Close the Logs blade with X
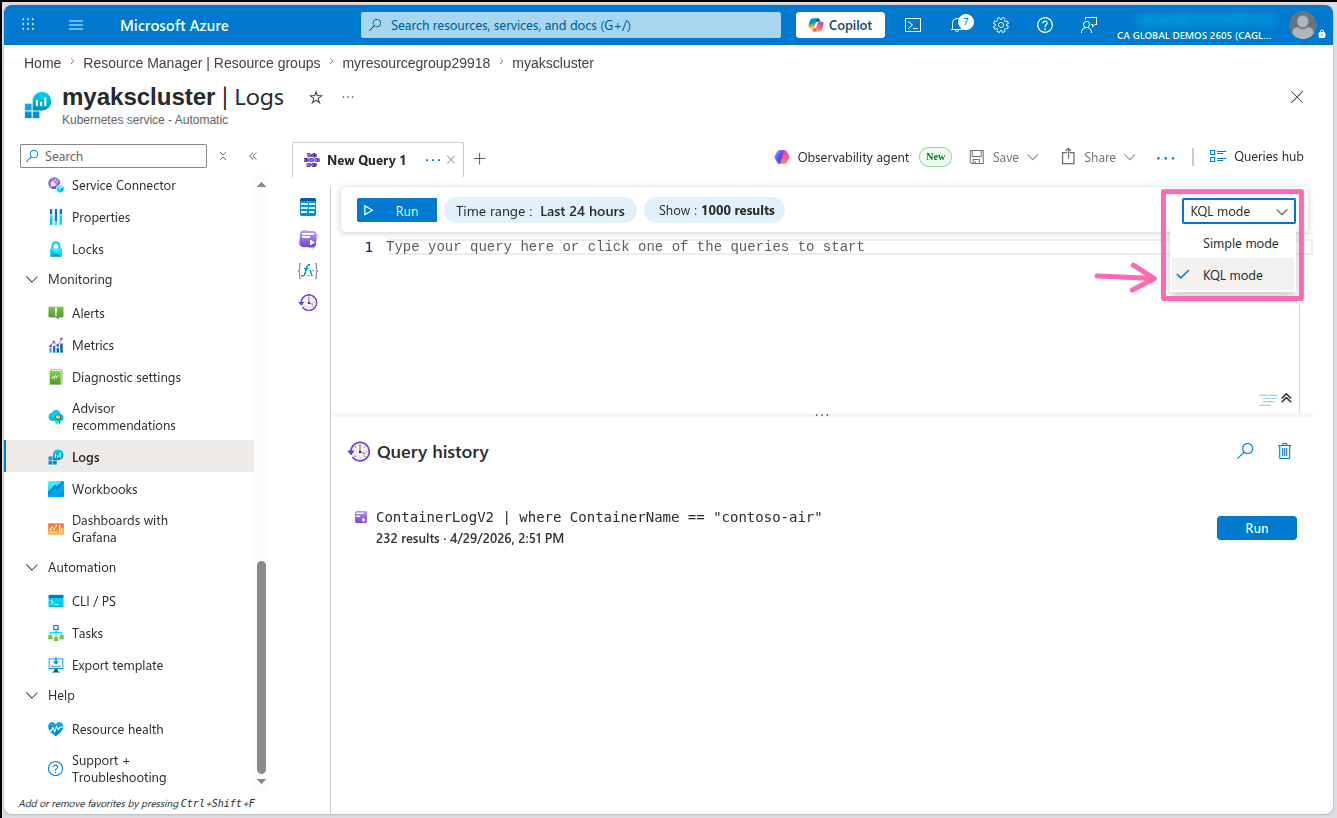Screen dimensions: 1337x818 click(1297, 97)
